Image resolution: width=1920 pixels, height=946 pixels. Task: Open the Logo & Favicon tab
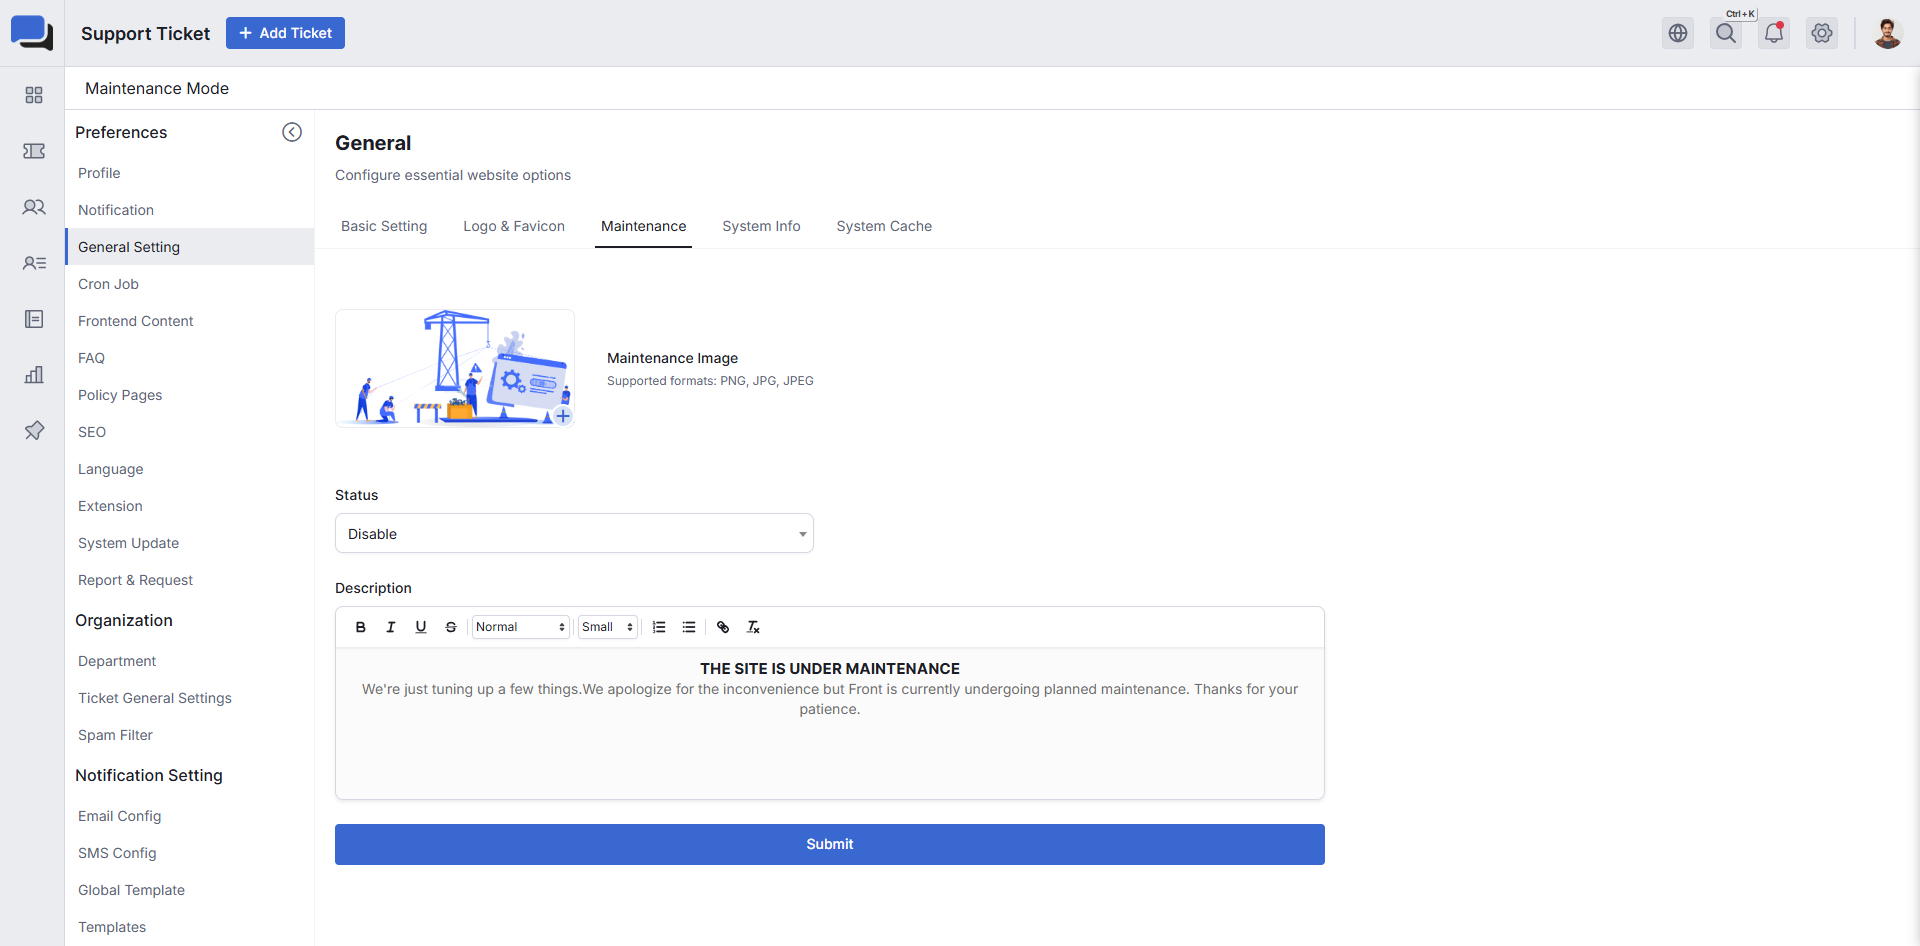coord(514,226)
